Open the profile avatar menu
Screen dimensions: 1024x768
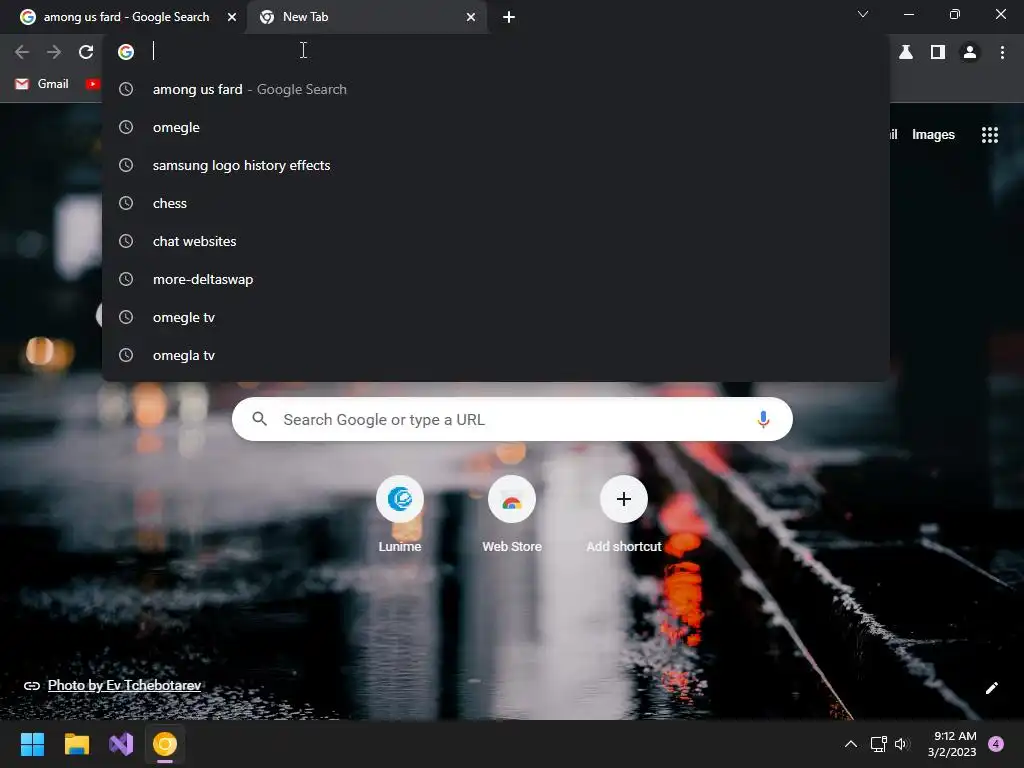coord(970,52)
